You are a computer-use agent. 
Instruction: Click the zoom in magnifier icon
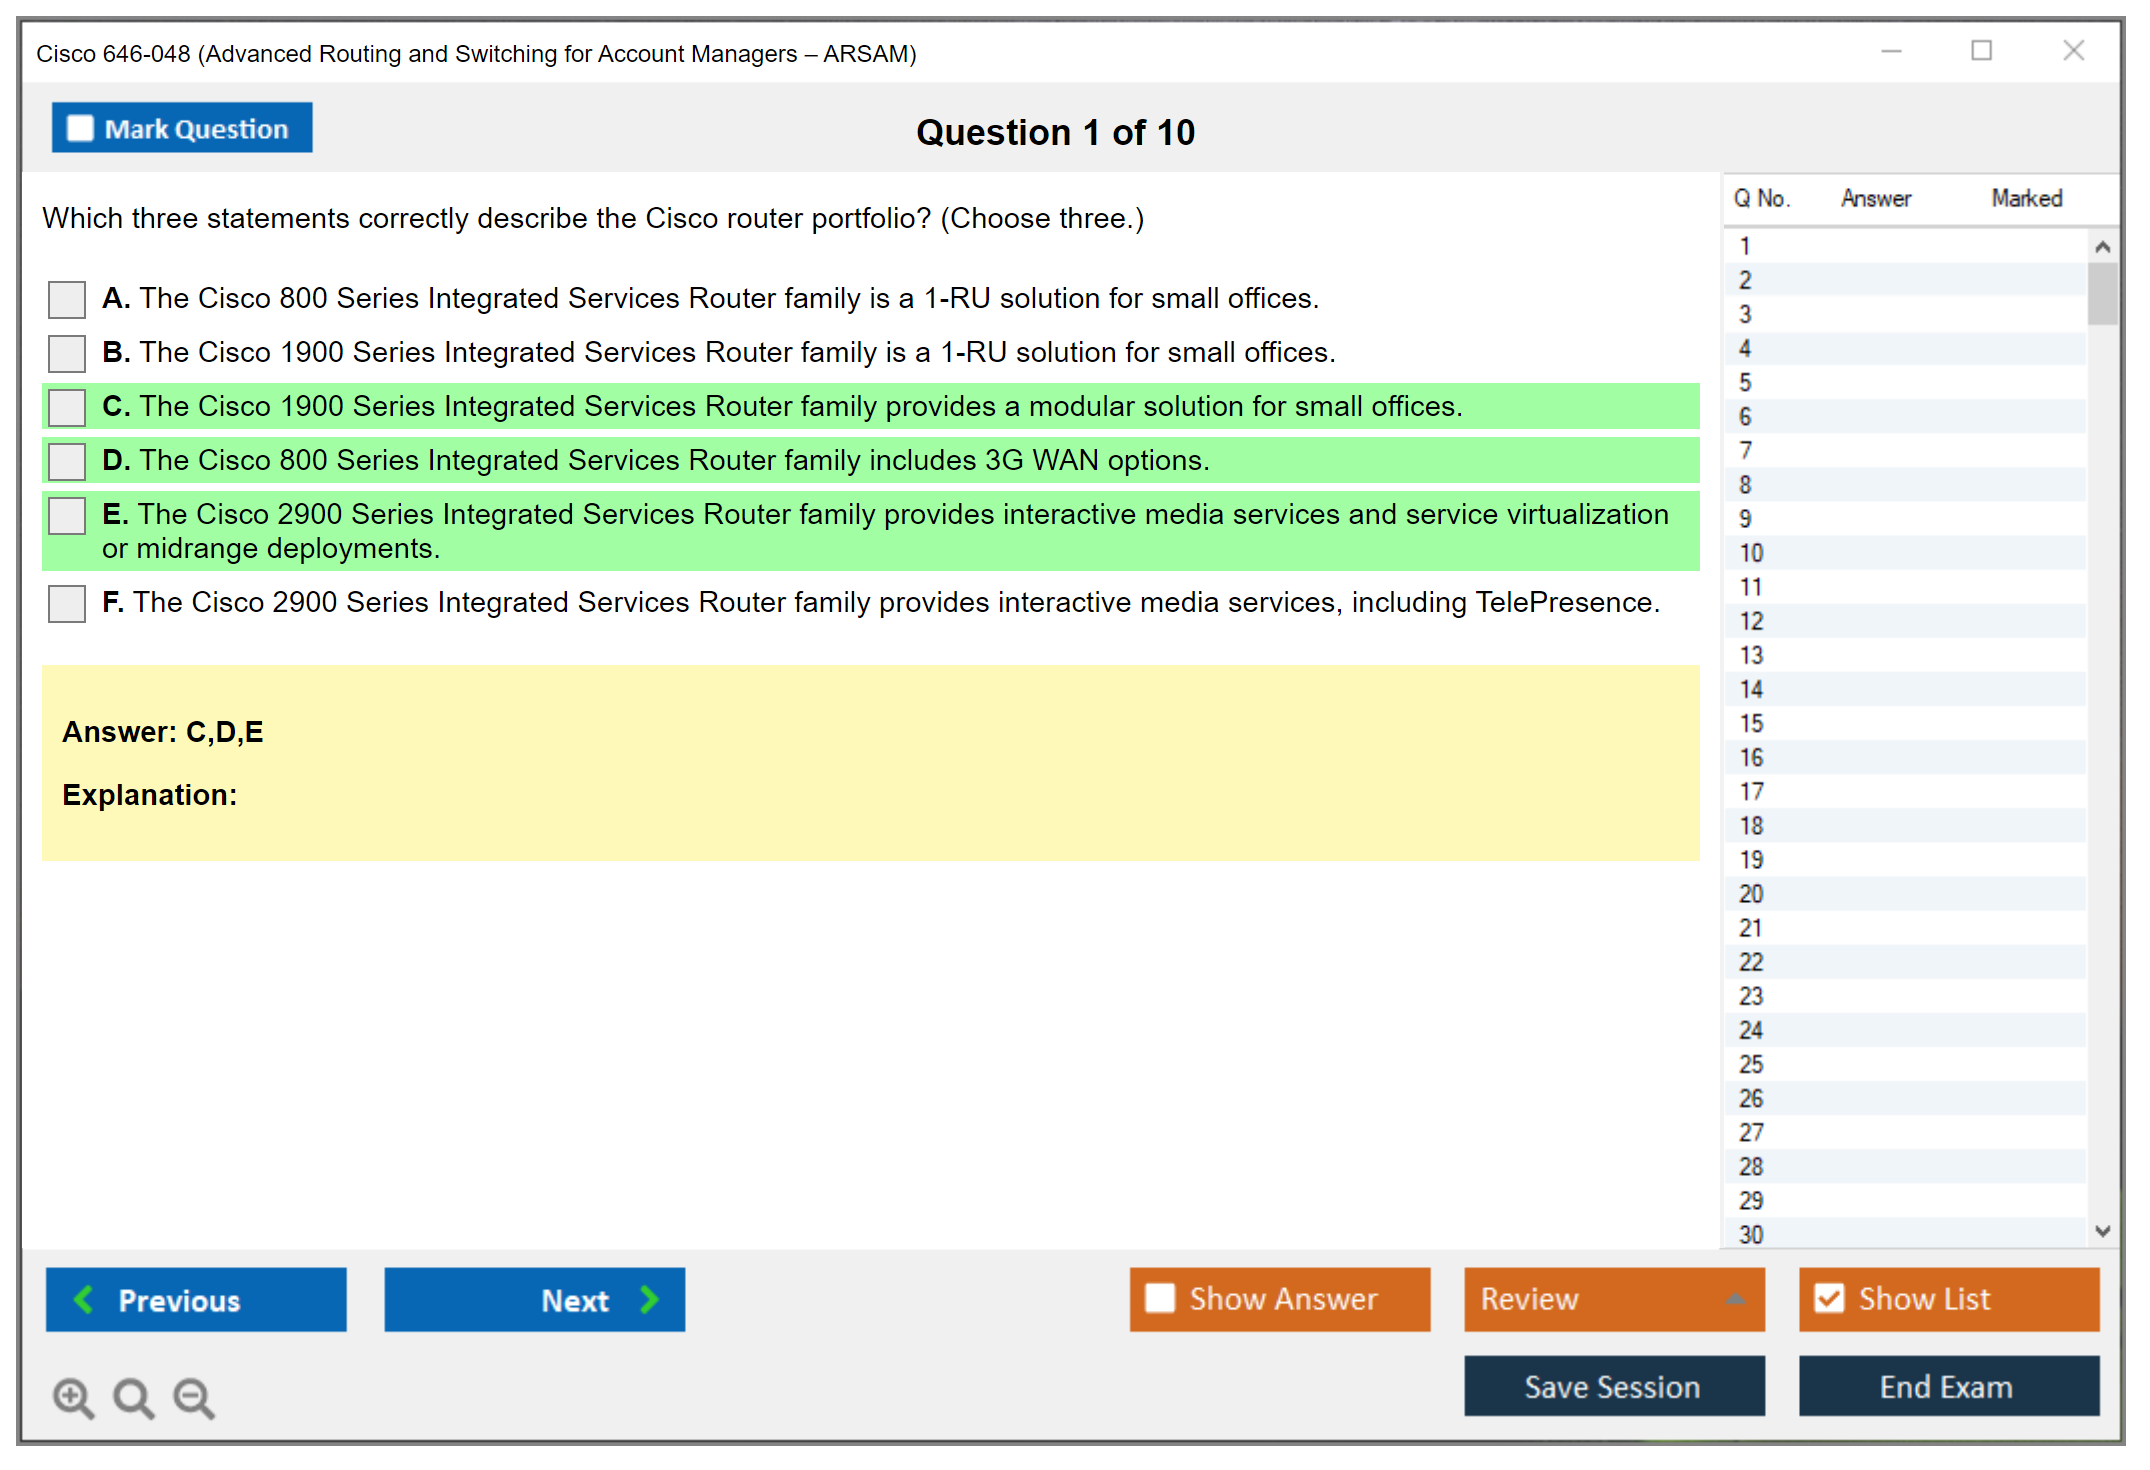[72, 1397]
